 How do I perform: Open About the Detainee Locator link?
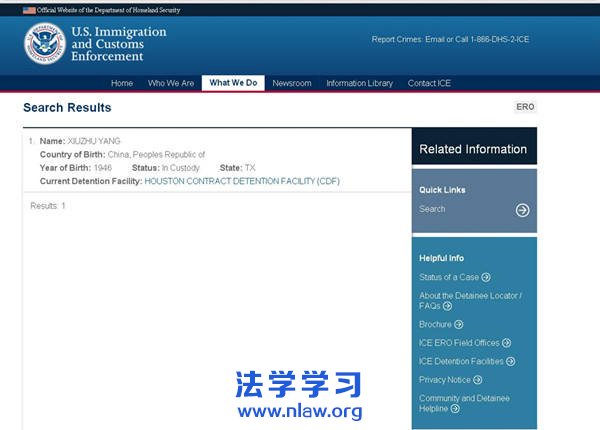click(x=470, y=301)
